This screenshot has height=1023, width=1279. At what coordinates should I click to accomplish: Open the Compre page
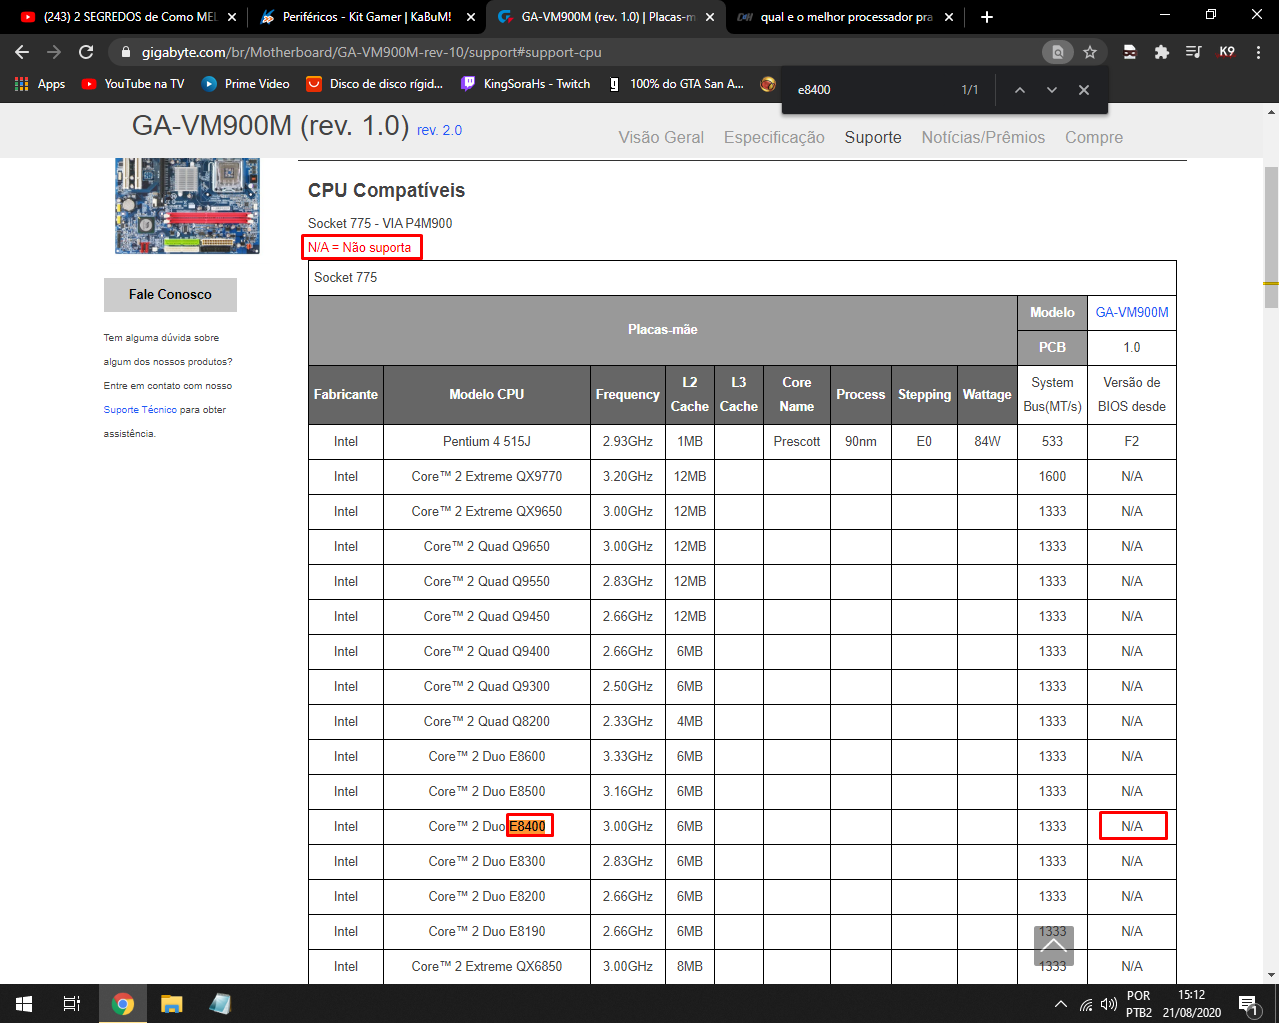[1094, 138]
